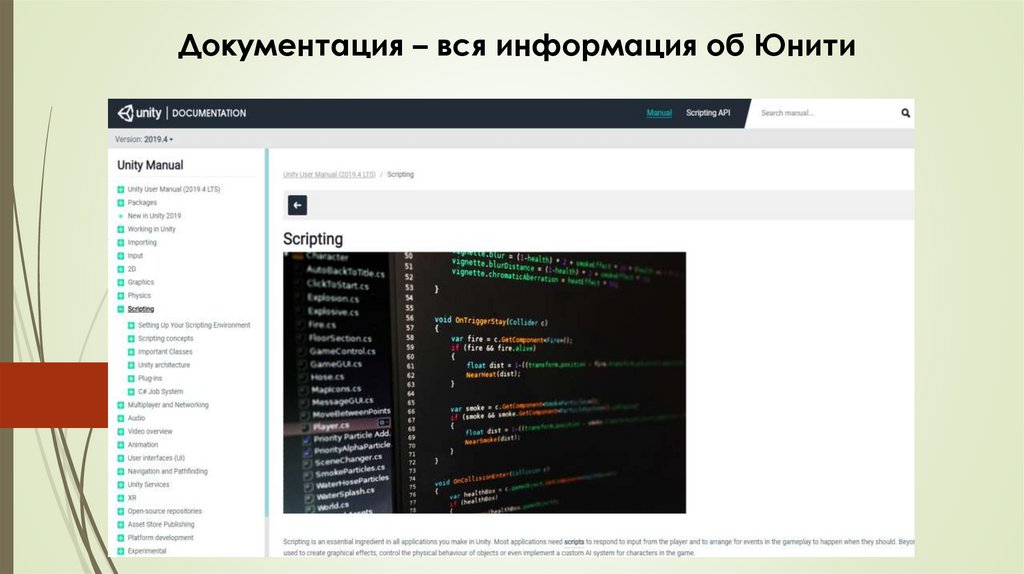The width and height of the screenshot is (1024, 574).
Task: Expand the Audio tree node
Action: [x=121, y=418]
